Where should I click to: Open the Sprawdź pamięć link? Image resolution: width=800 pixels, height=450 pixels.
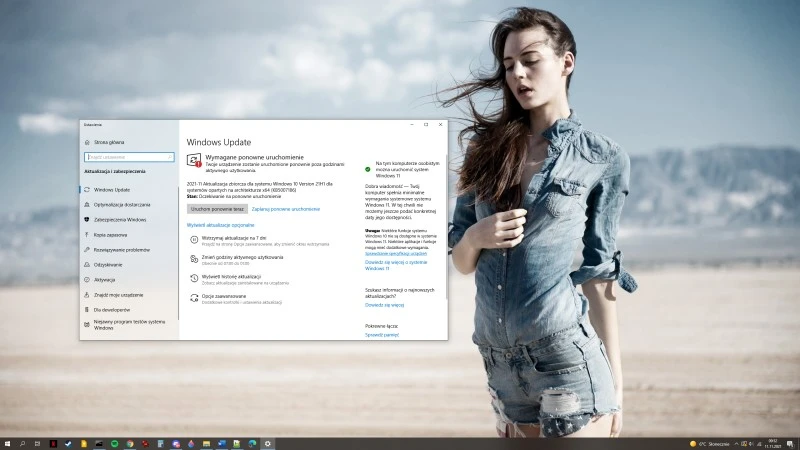point(382,335)
